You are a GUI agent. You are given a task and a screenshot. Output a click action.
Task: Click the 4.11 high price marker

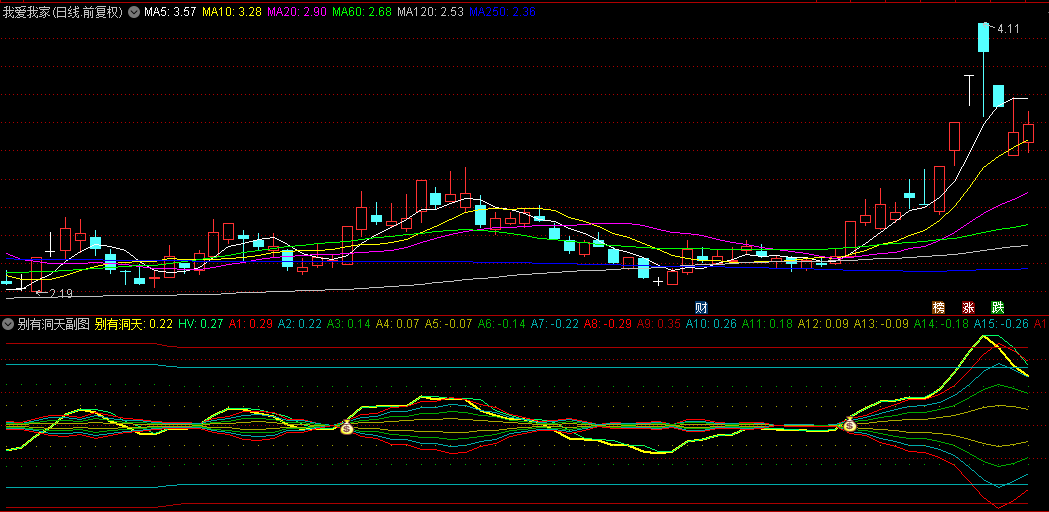point(1008,29)
